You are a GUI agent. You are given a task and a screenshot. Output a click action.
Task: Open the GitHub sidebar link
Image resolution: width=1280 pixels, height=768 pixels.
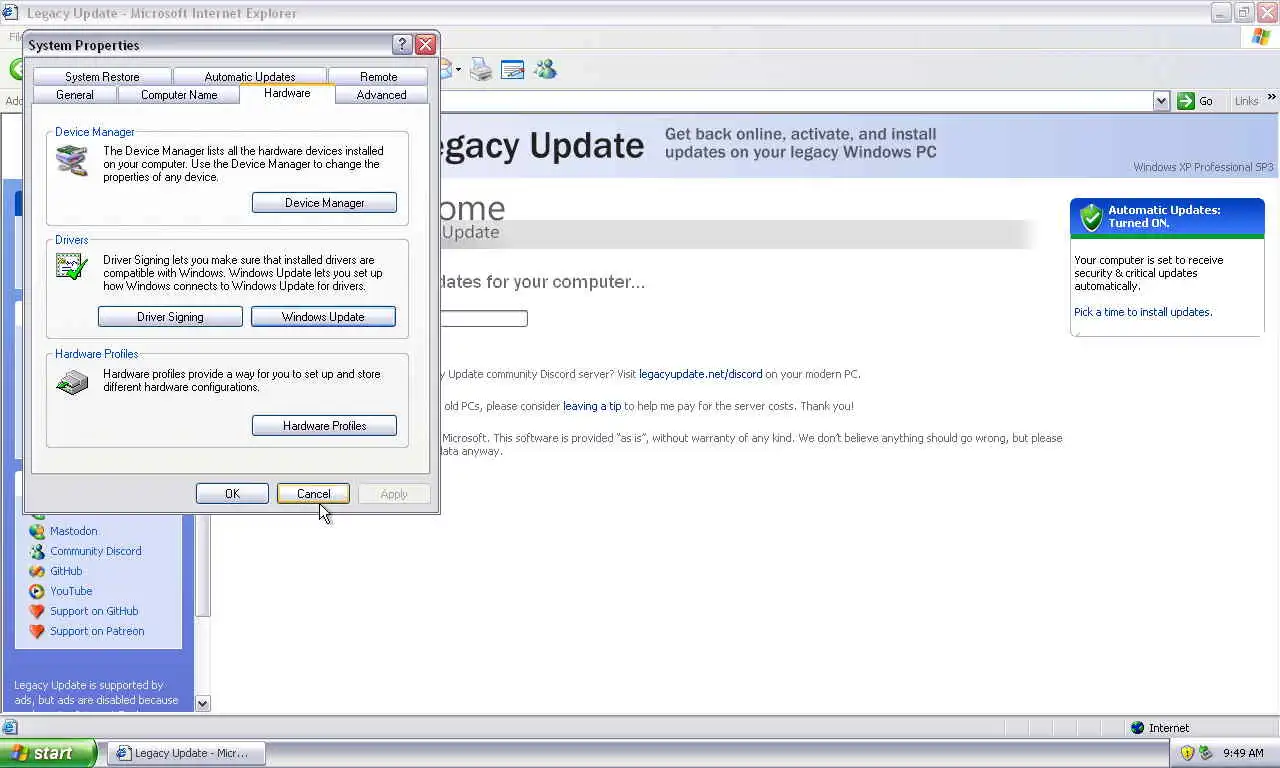click(66, 571)
